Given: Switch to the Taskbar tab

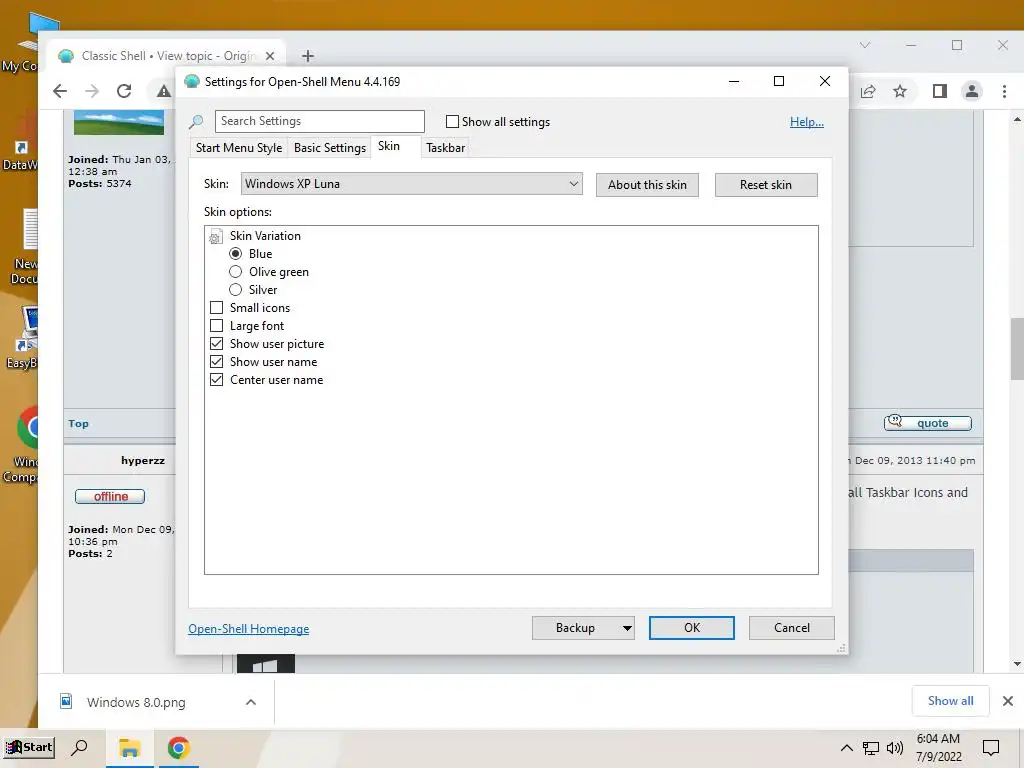Looking at the screenshot, I should tap(445, 148).
